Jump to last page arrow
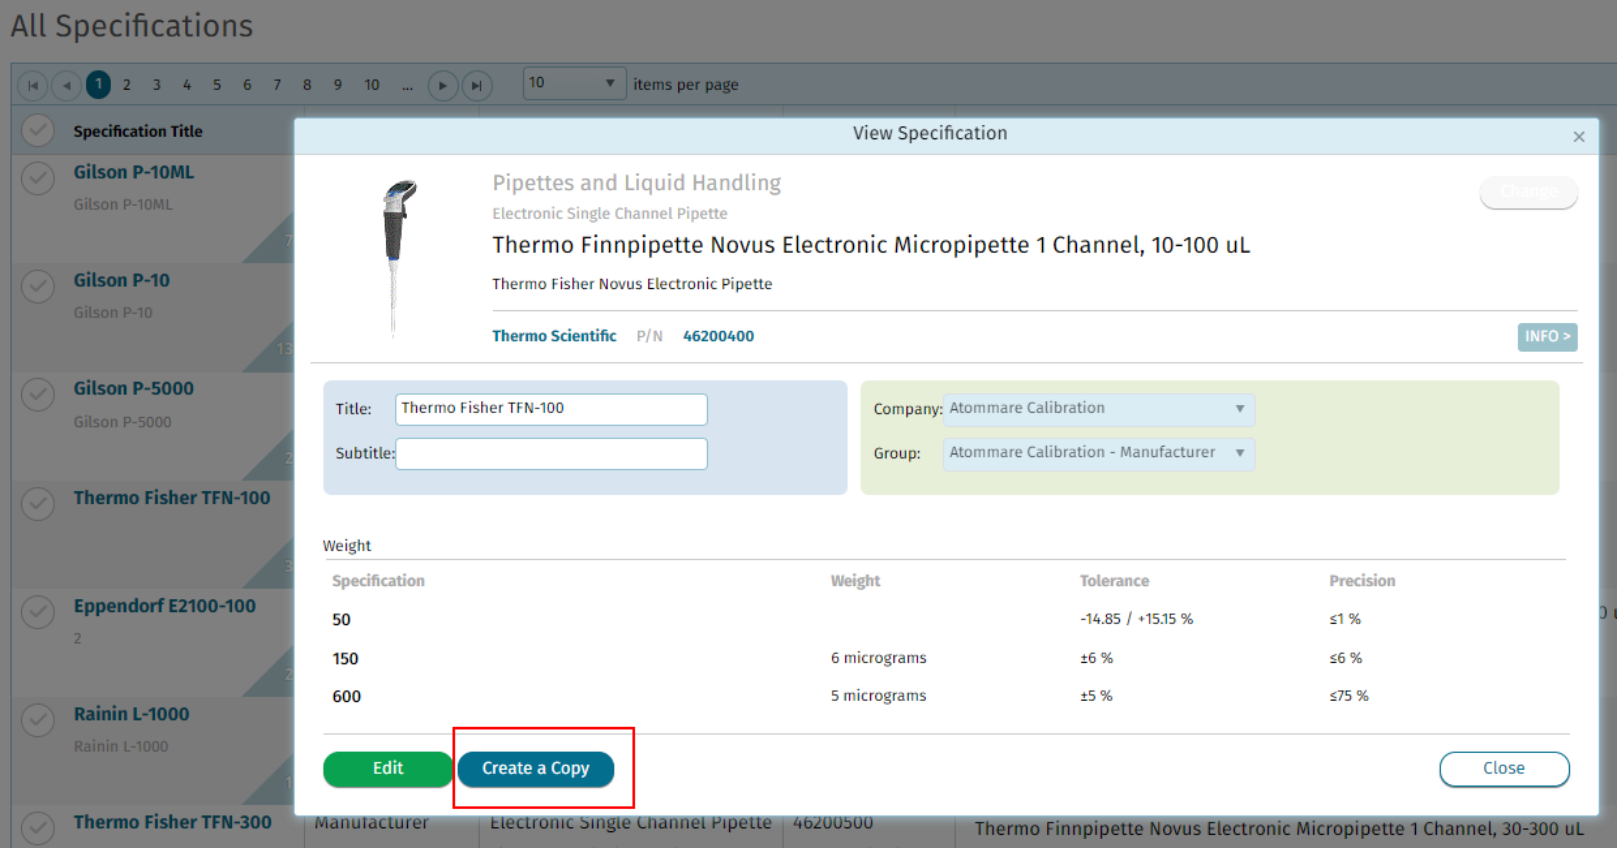Image resolution: width=1617 pixels, height=848 pixels. (477, 85)
